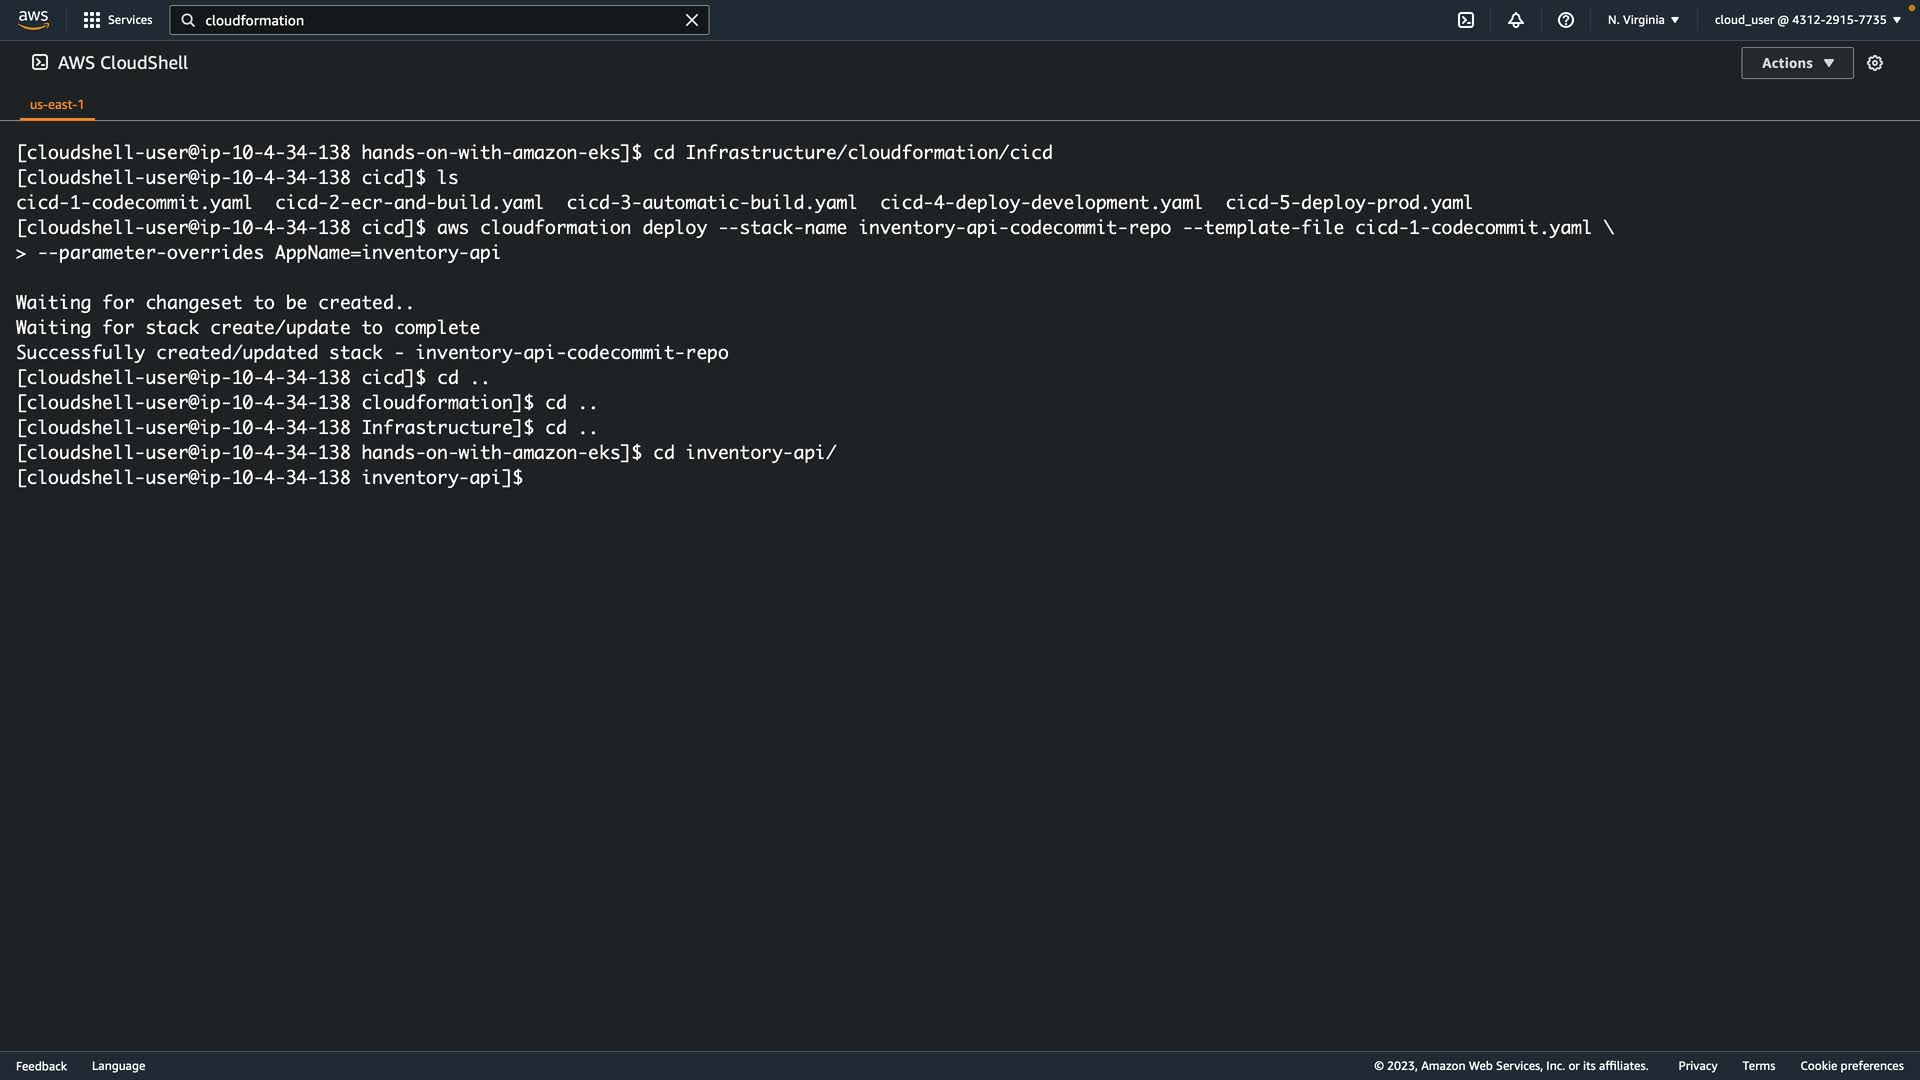The height and width of the screenshot is (1080, 1920).
Task: Open the Privacy link
Action: click(x=1697, y=1066)
